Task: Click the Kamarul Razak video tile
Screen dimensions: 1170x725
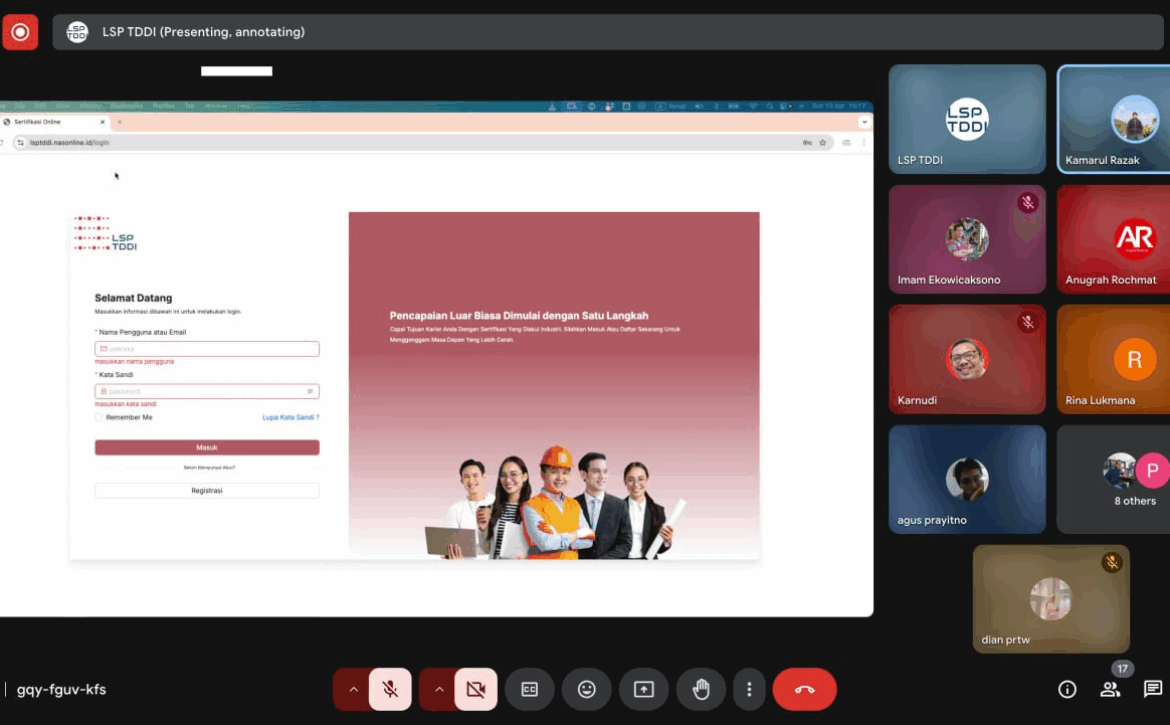Action: [x=1113, y=119]
